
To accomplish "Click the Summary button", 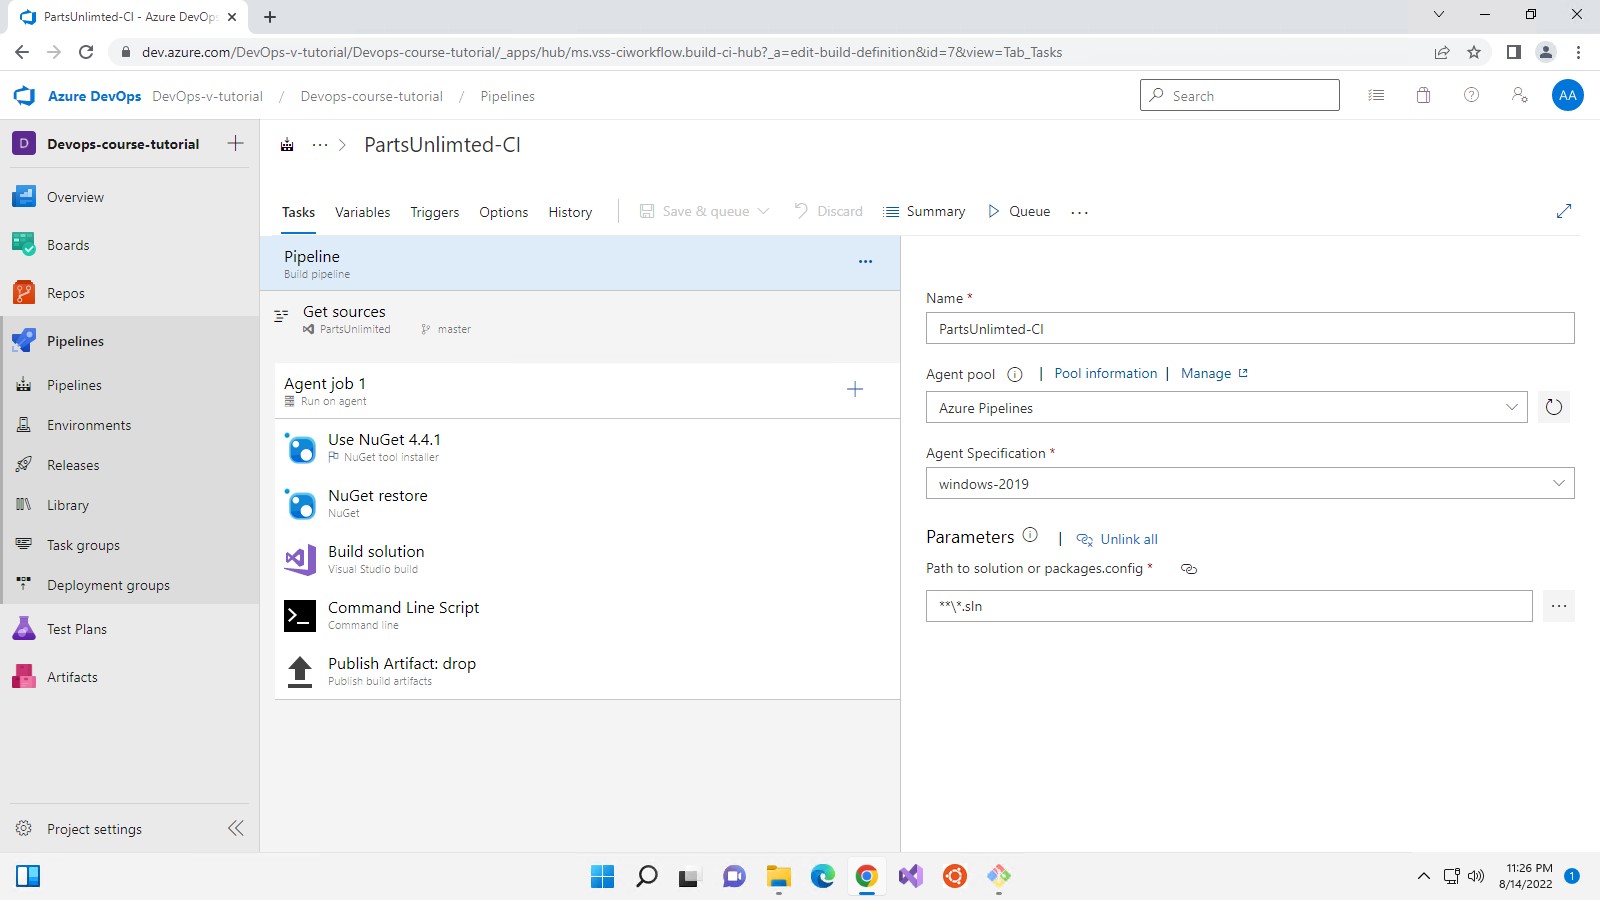I will [x=925, y=211].
